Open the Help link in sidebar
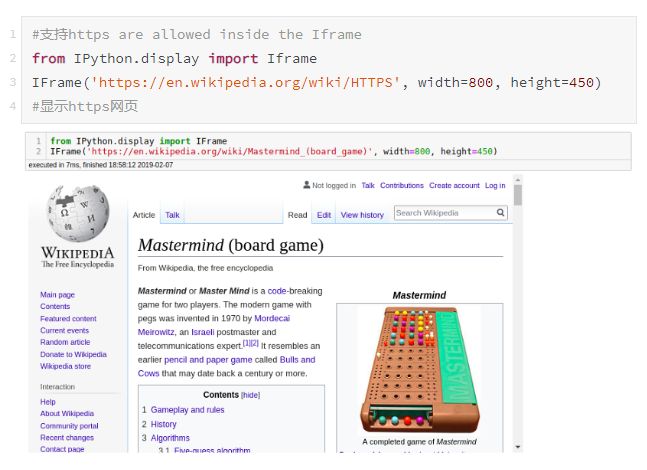 point(47,402)
